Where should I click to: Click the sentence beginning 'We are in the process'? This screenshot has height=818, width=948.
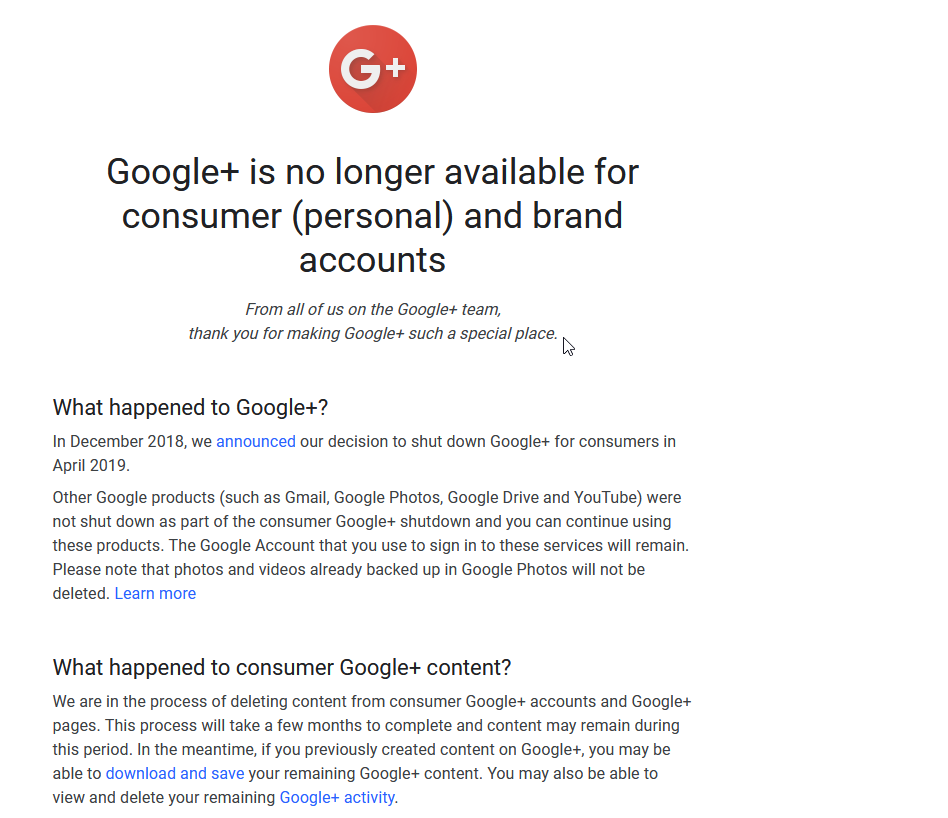(x=372, y=713)
